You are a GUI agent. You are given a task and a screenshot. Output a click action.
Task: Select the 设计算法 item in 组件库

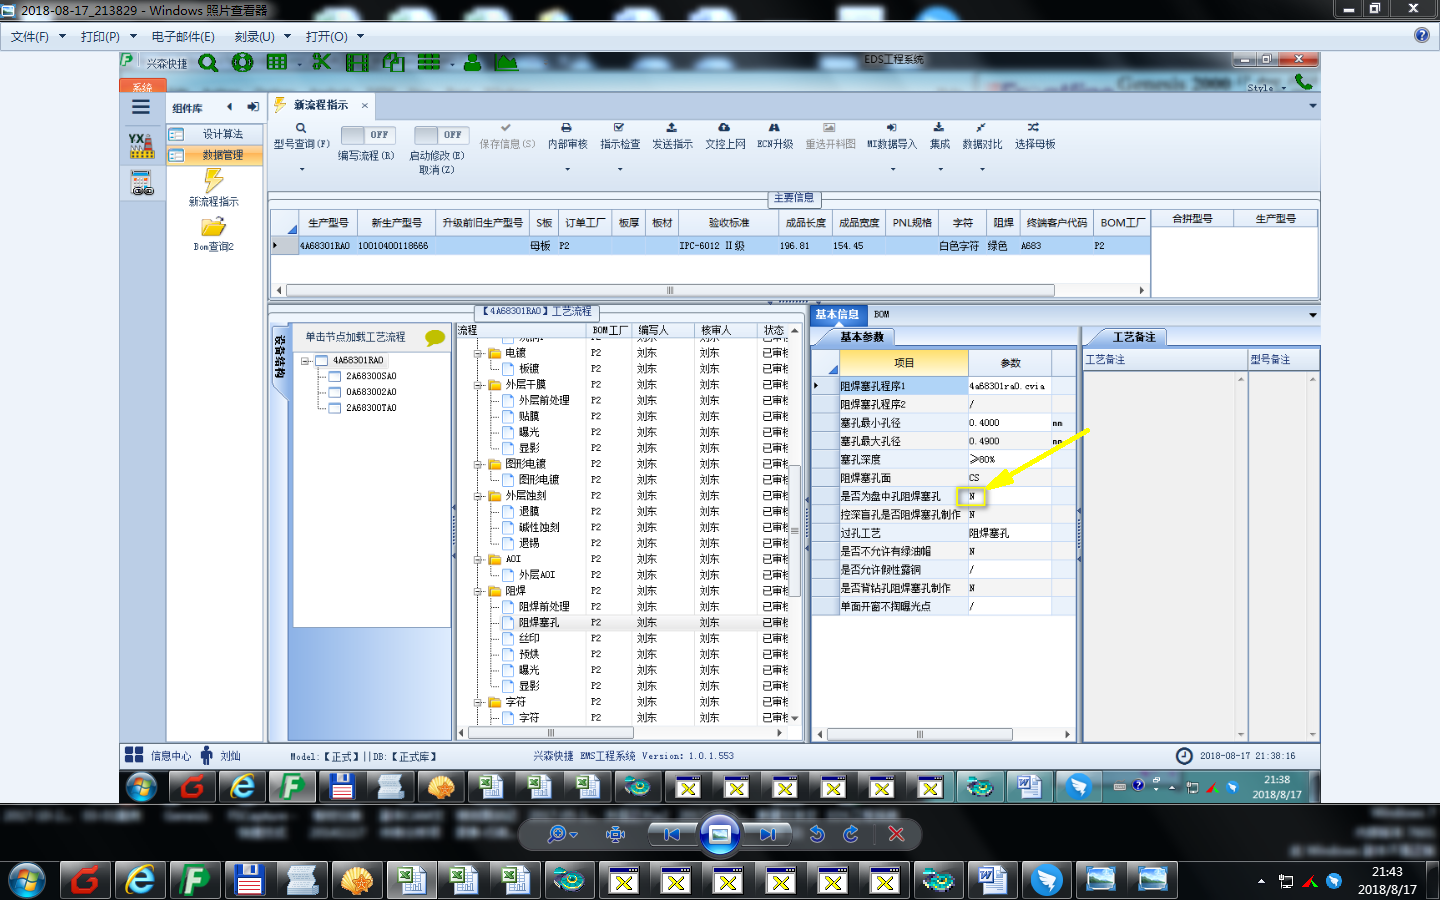(x=215, y=134)
